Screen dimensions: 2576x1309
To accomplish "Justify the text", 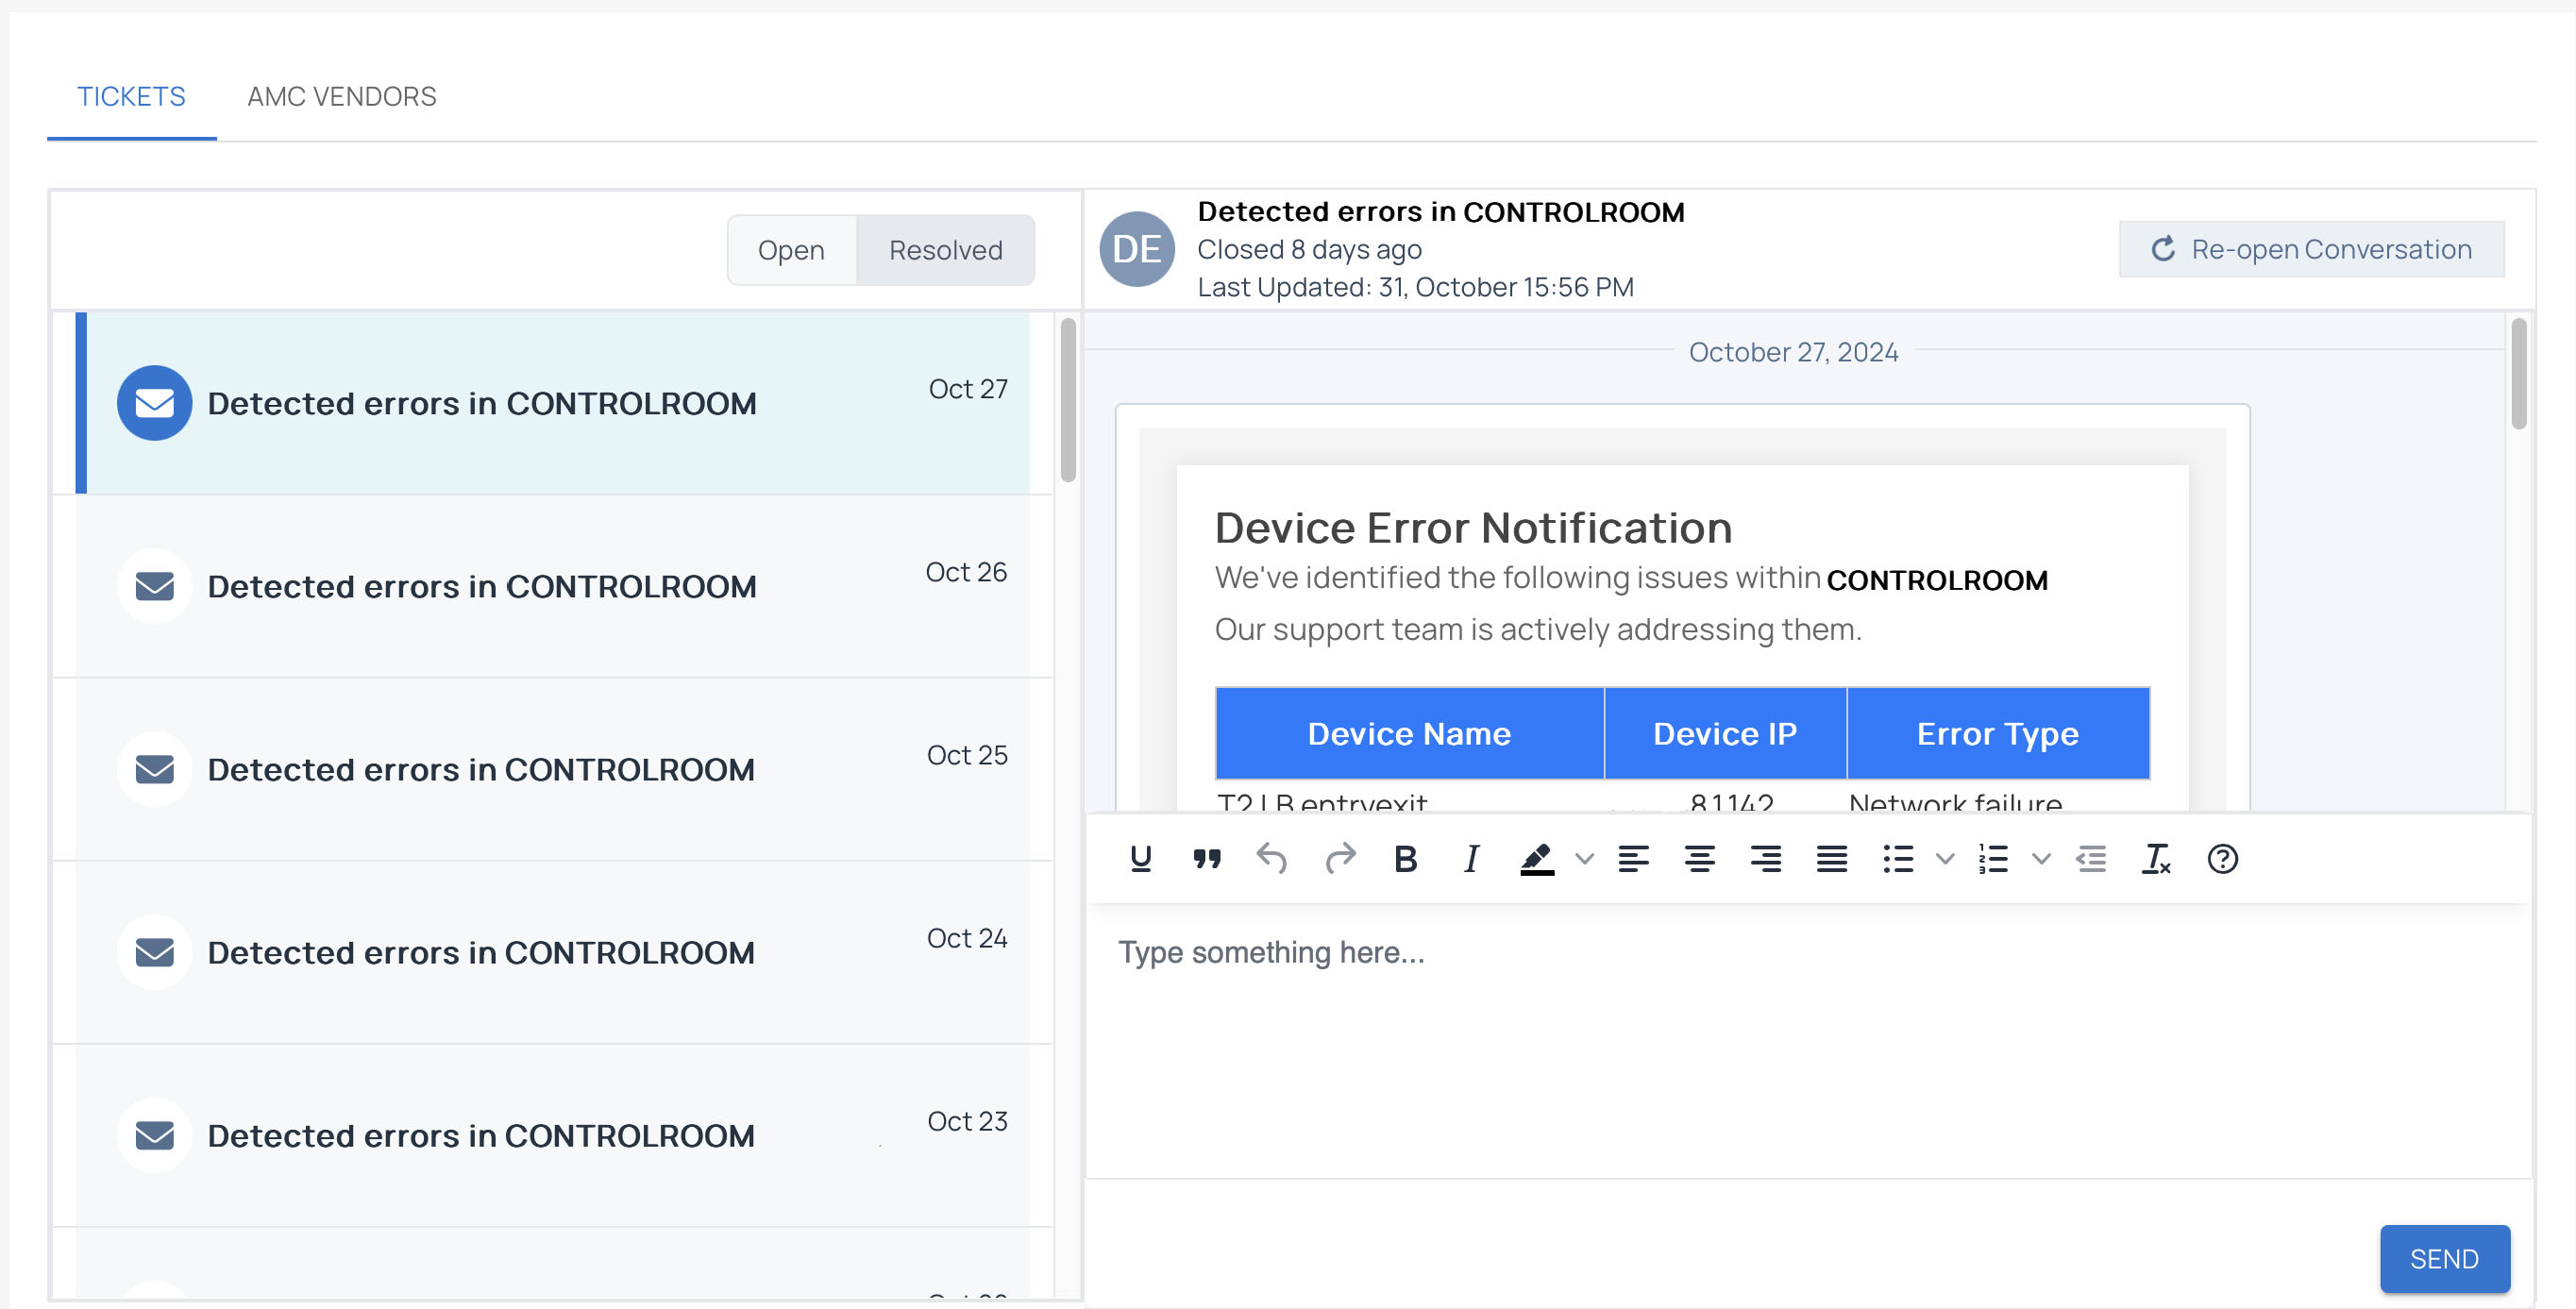I will tap(1831, 859).
